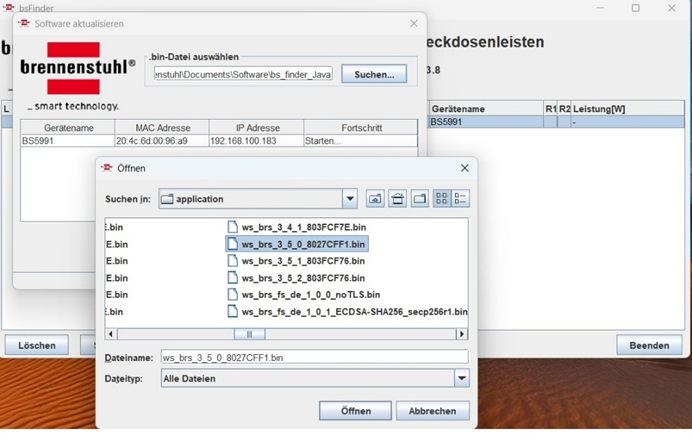Open the Dateityp 'Alle Dateien' dropdown
The height and width of the screenshot is (448, 692).
[x=462, y=378]
